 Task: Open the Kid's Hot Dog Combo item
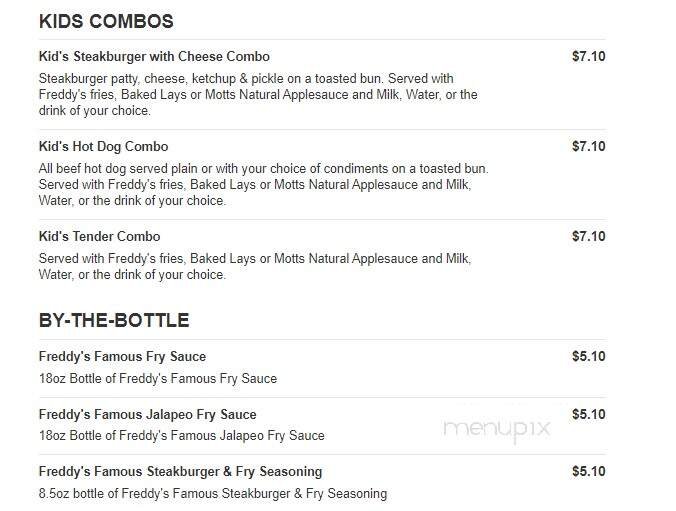pos(103,147)
